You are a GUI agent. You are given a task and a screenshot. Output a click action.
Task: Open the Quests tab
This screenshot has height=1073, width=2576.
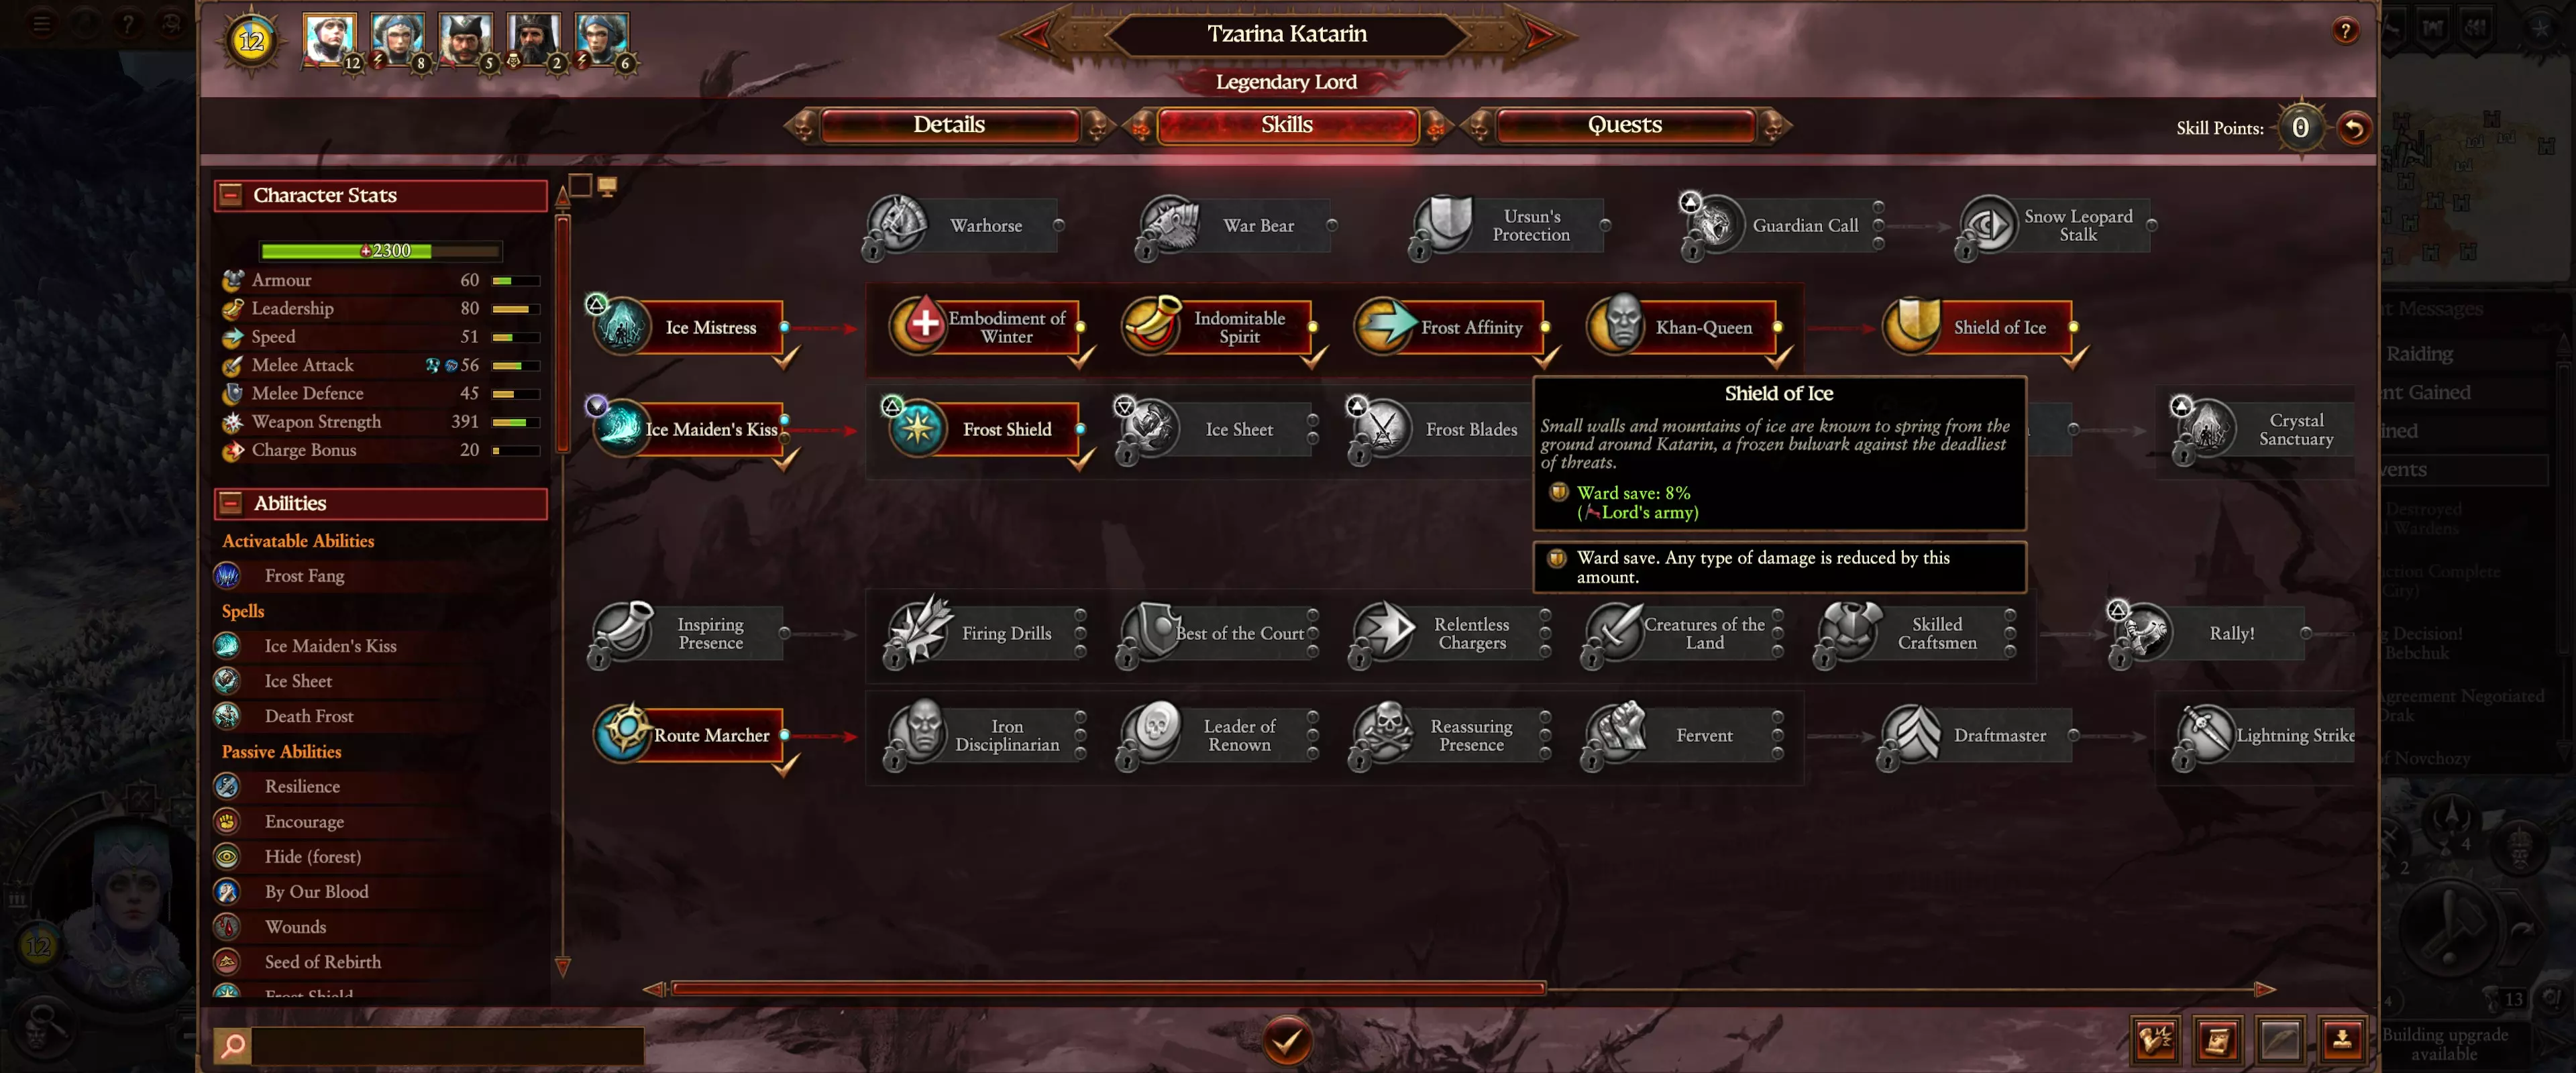click(1625, 125)
